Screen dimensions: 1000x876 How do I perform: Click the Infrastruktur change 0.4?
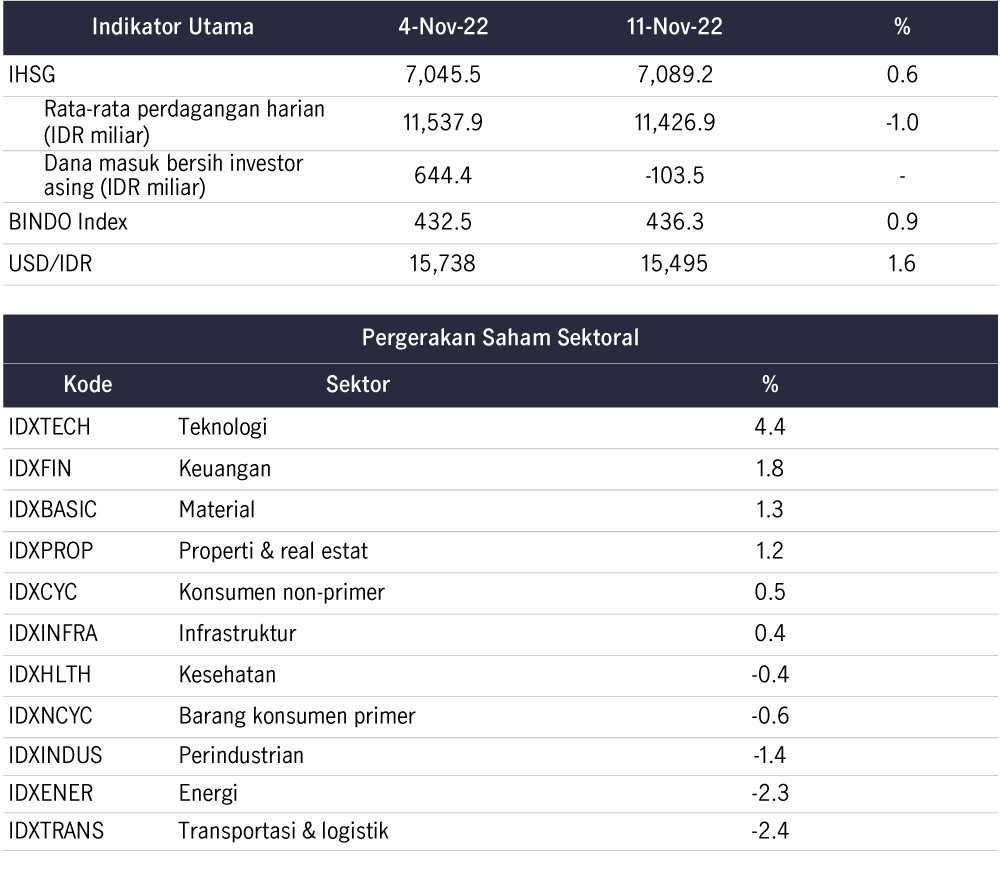pyautogui.click(x=770, y=634)
